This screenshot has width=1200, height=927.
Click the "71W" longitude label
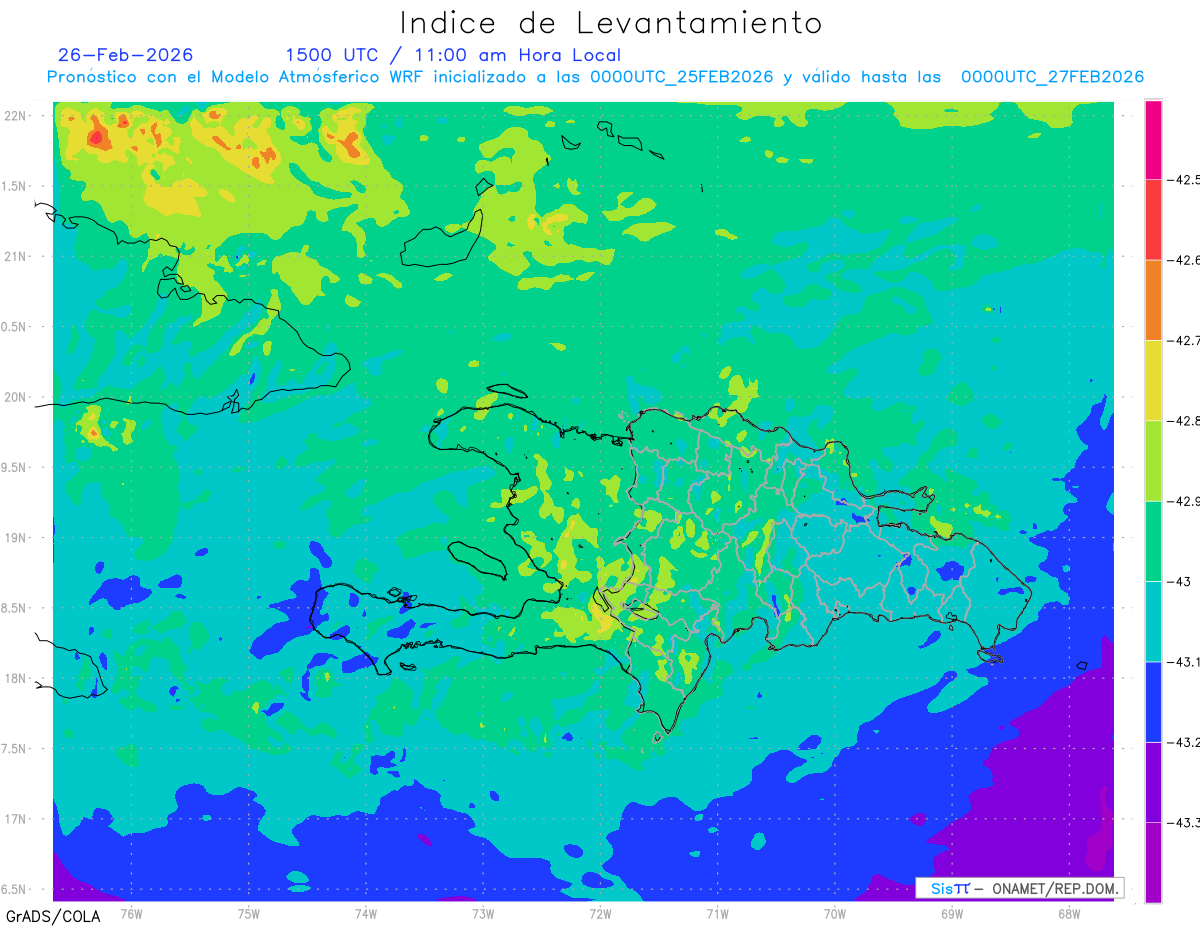[717, 913]
